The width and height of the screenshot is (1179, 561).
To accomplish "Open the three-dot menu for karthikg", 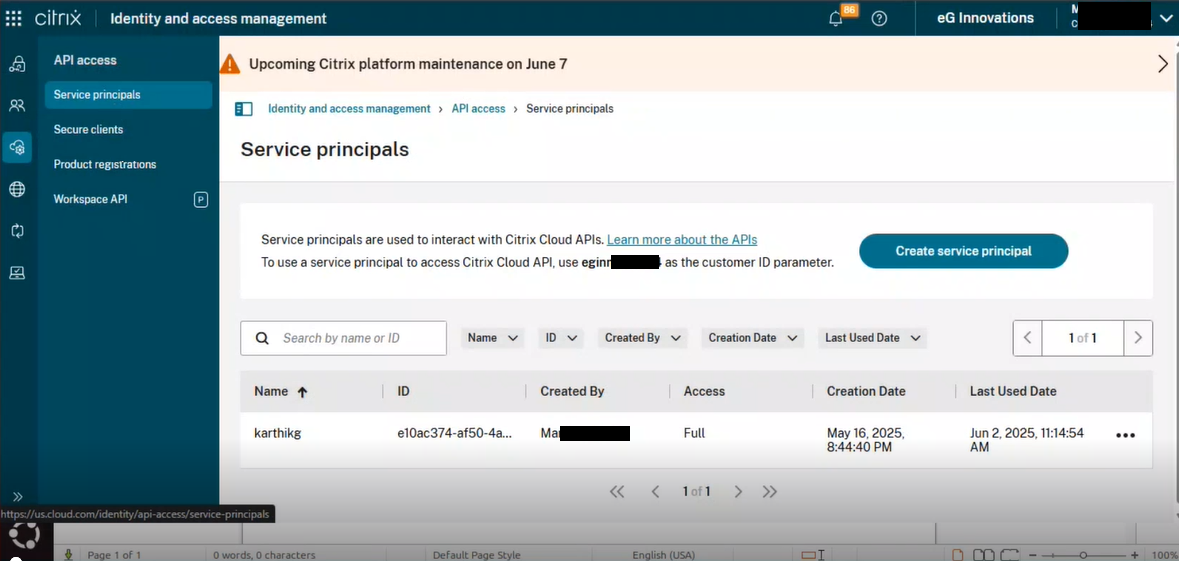I will (x=1125, y=435).
